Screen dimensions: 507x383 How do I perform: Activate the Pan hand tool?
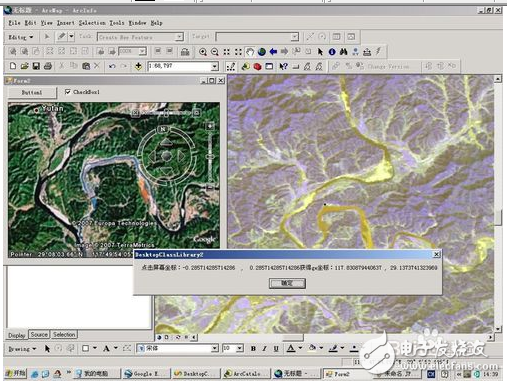click(x=250, y=52)
